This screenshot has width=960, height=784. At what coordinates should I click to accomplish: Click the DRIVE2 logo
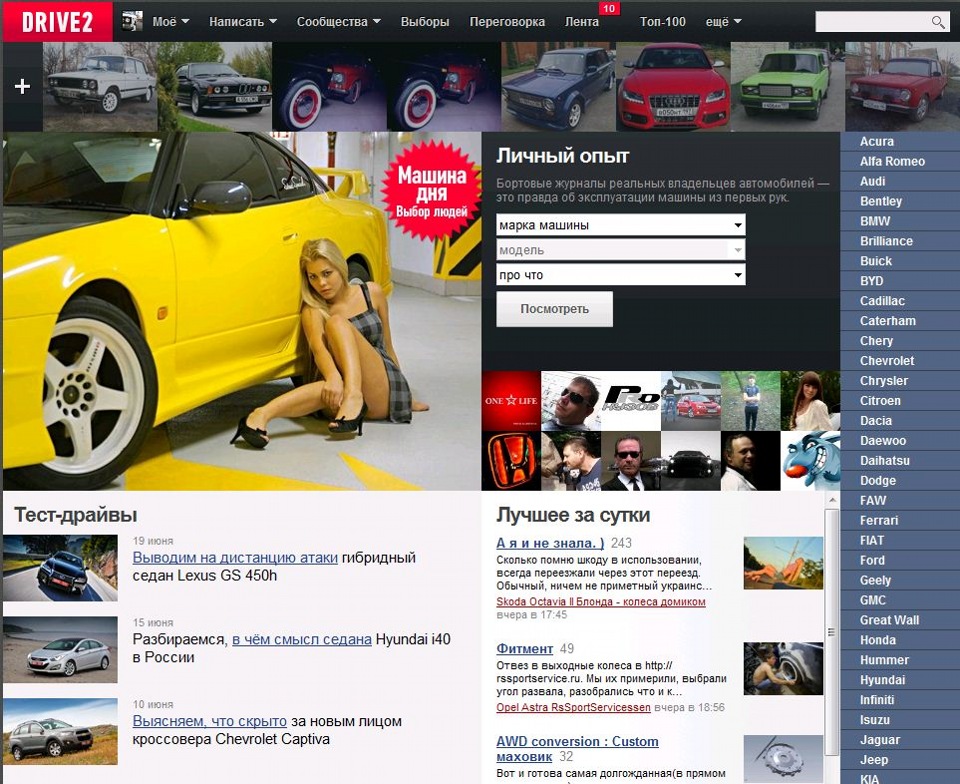[57, 22]
